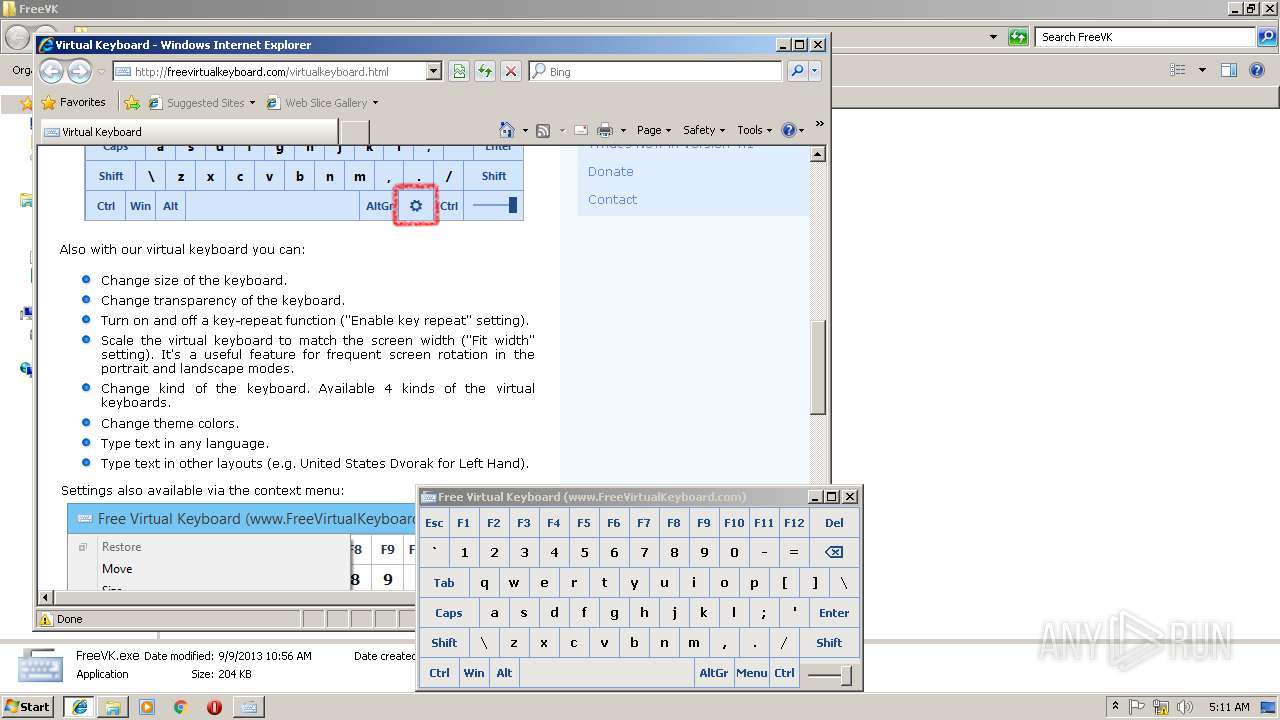Show hidden system tray icons arrow
The width and height of the screenshot is (1280, 720).
point(1116,706)
